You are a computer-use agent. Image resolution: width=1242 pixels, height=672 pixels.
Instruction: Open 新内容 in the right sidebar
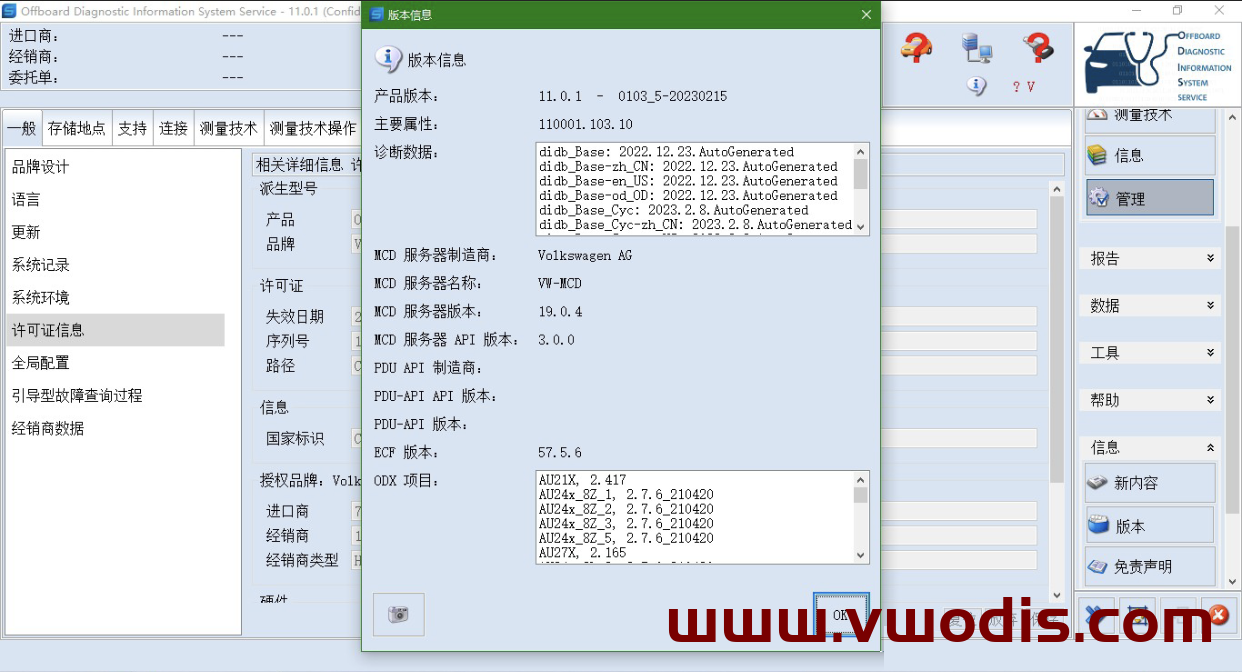(1150, 483)
